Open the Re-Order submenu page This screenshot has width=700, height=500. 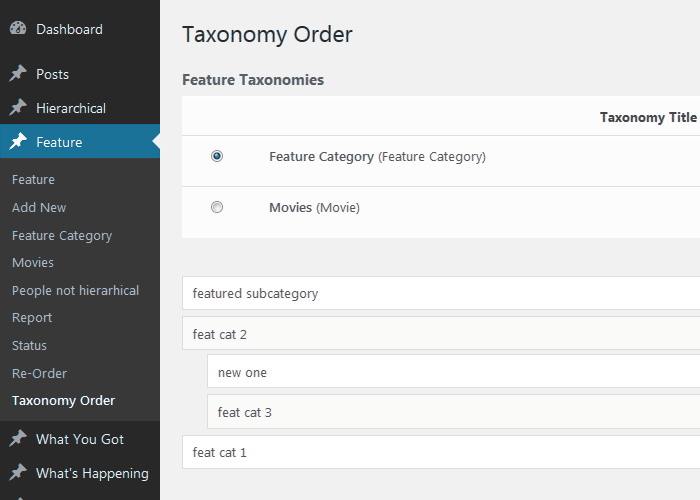coord(39,373)
